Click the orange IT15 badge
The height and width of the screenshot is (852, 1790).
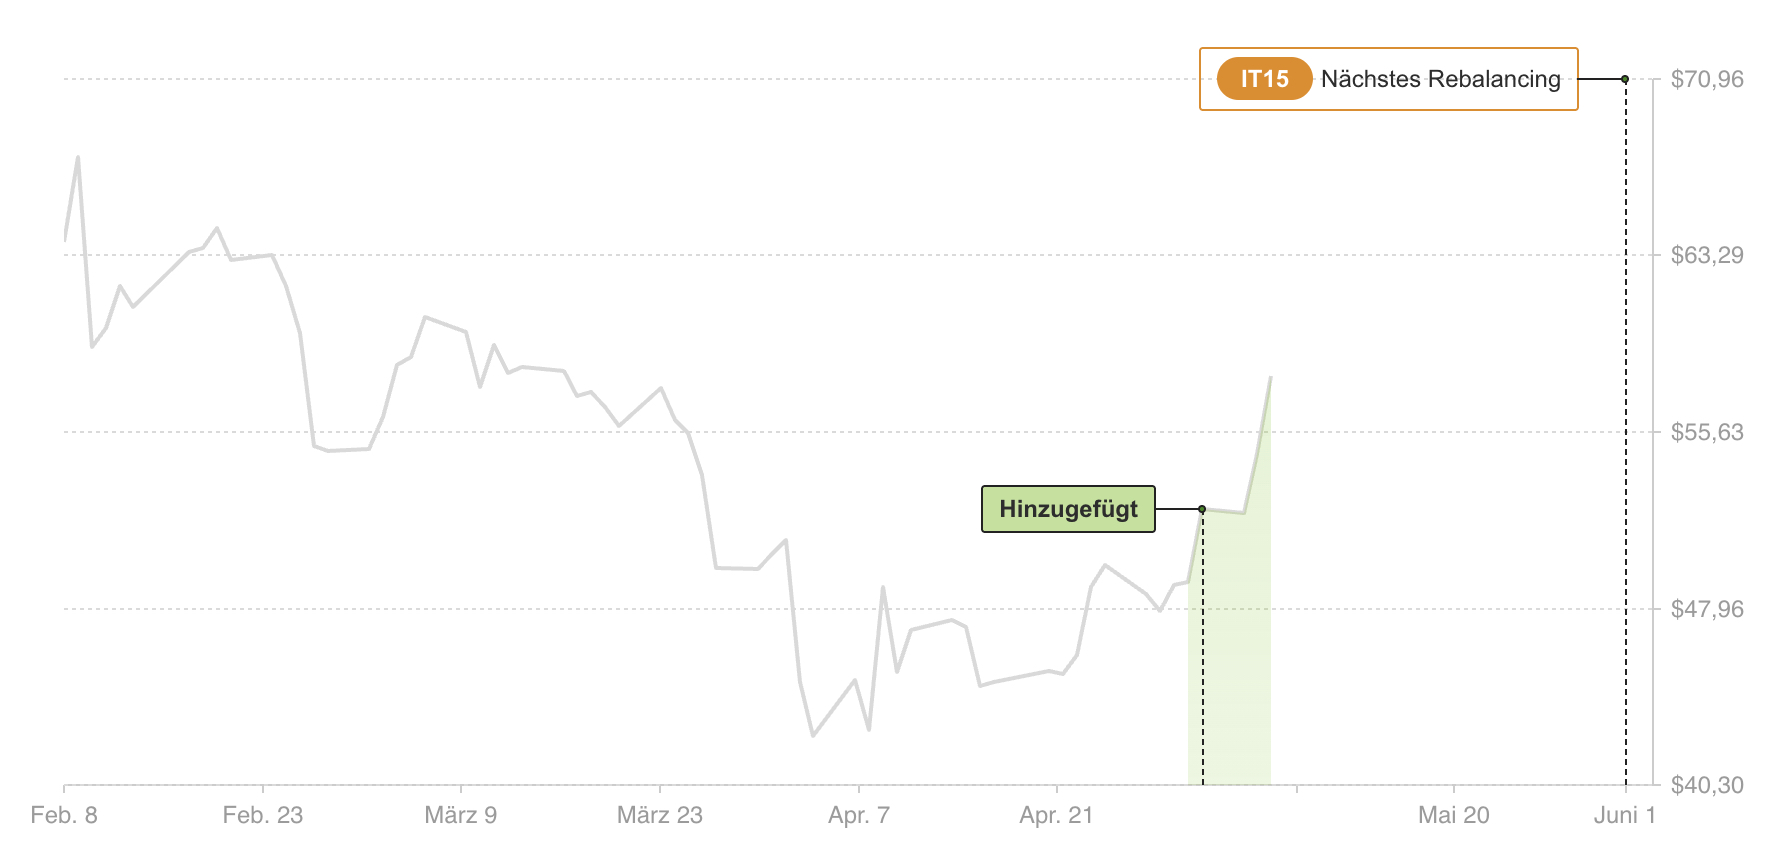click(x=1264, y=79)
